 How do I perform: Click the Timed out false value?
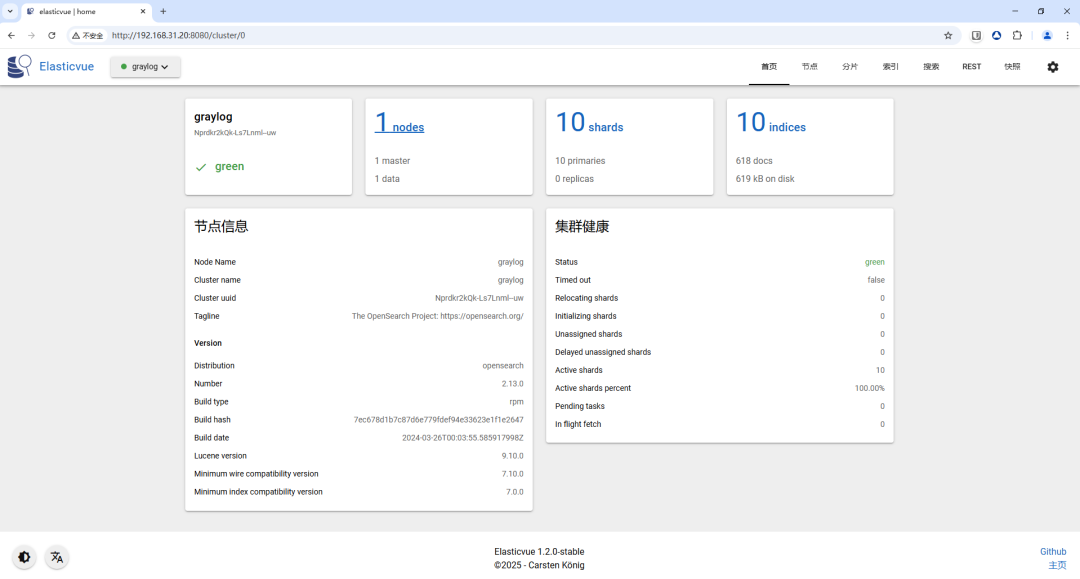876,280
